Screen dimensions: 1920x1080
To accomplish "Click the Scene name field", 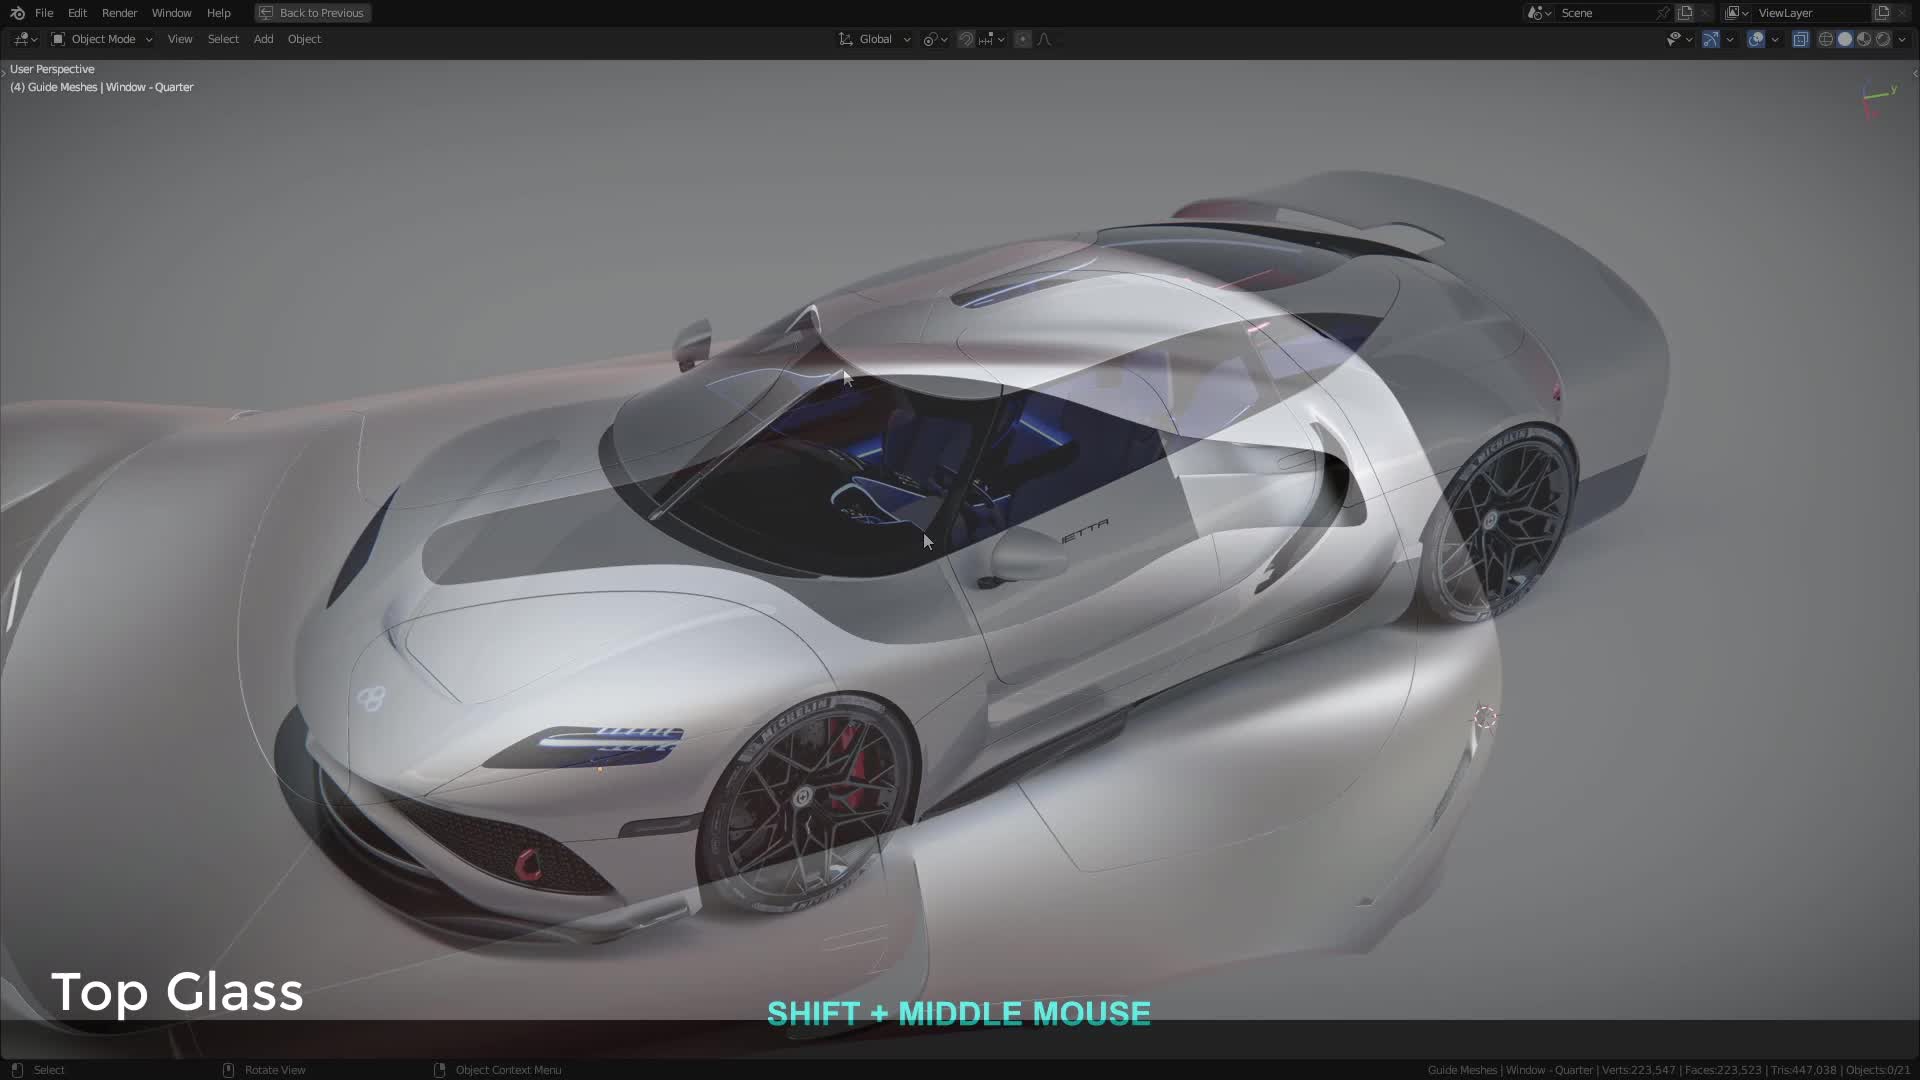I will [1605, 13].
